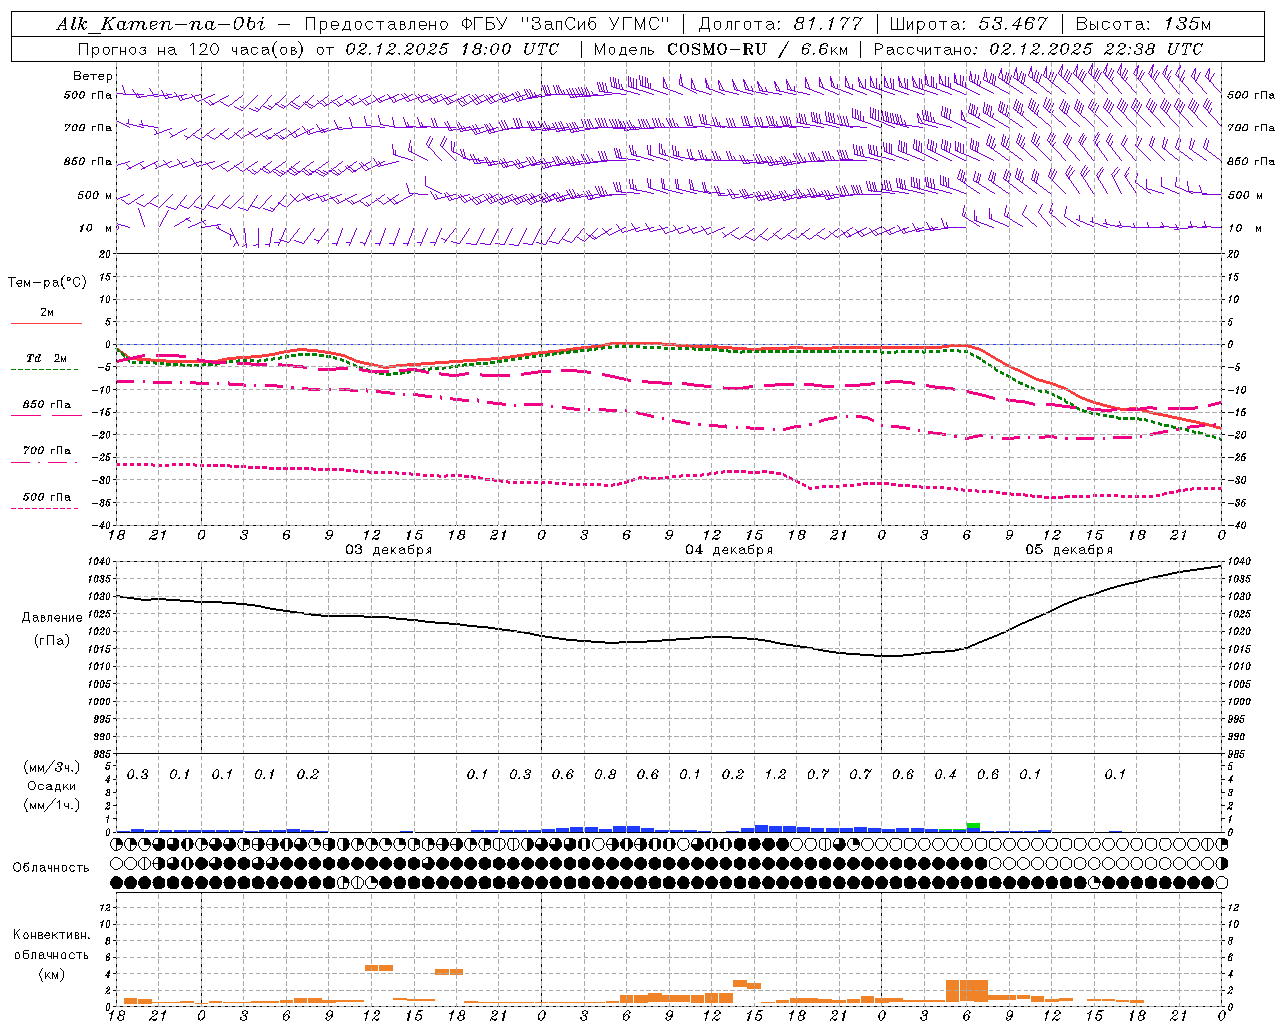Click the "03 декабря" date label
The image size is (1280, 1024).
389,550
